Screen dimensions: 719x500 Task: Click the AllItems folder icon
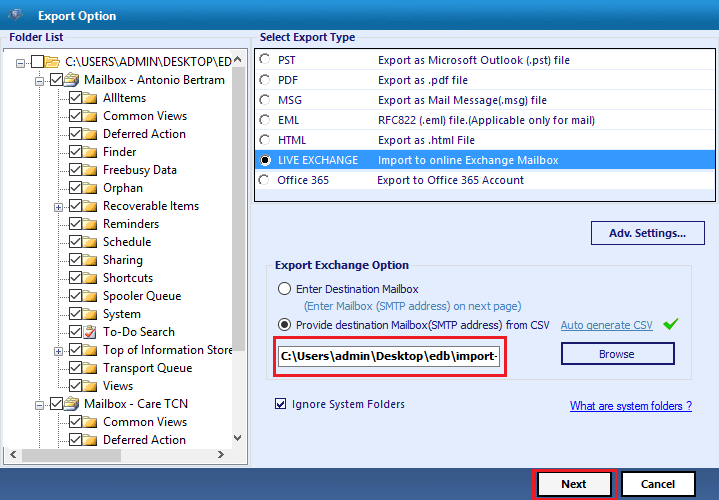[x=90, y=98]
